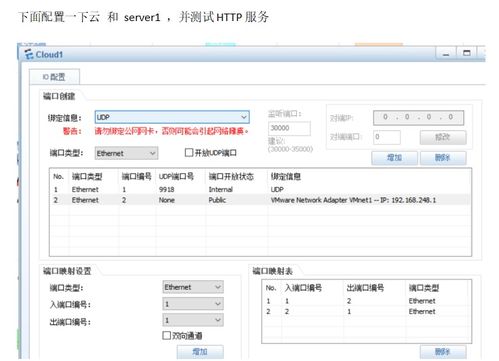Click the 监听端口 30000 field

click(x=289, y=128)
